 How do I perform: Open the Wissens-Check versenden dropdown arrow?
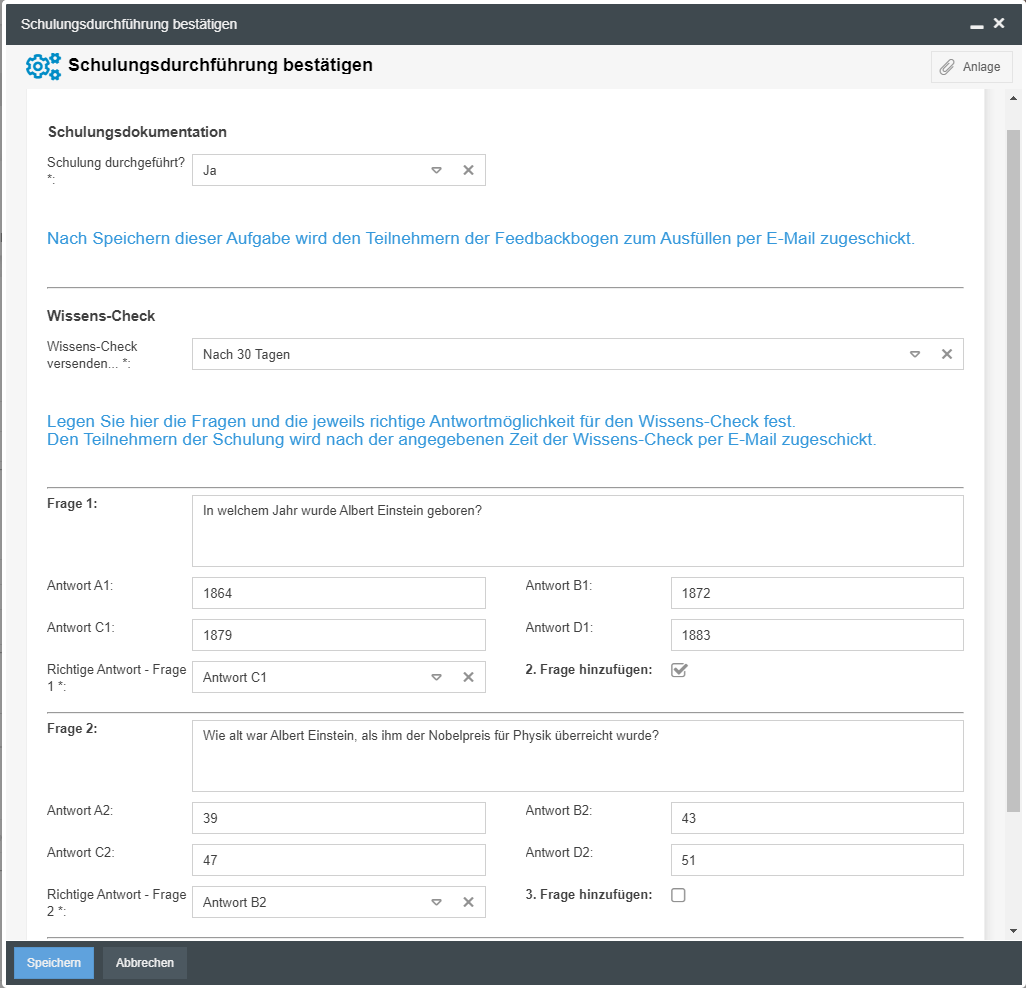(915, 354)
